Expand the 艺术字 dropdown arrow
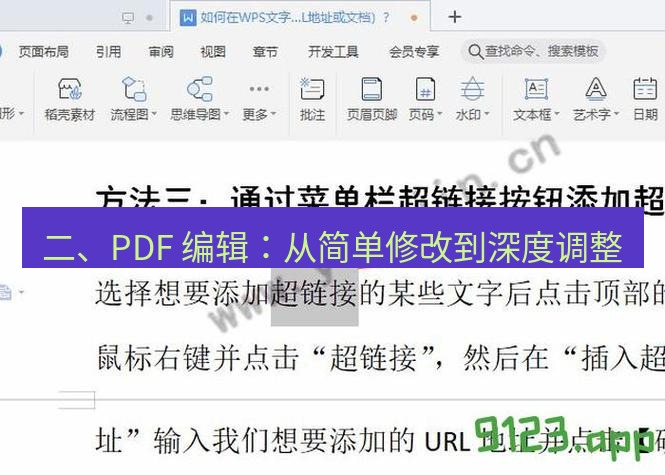This screenshot has width=665, height=475. click(x=616, y=114)
